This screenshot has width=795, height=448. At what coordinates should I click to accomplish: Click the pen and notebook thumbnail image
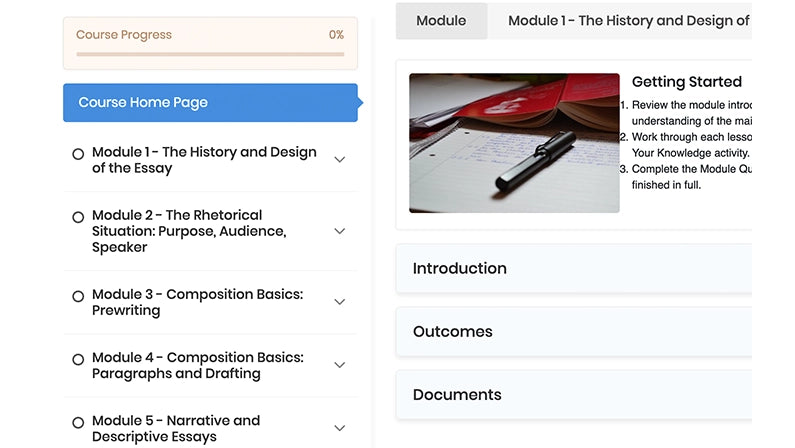pos(514,143)
